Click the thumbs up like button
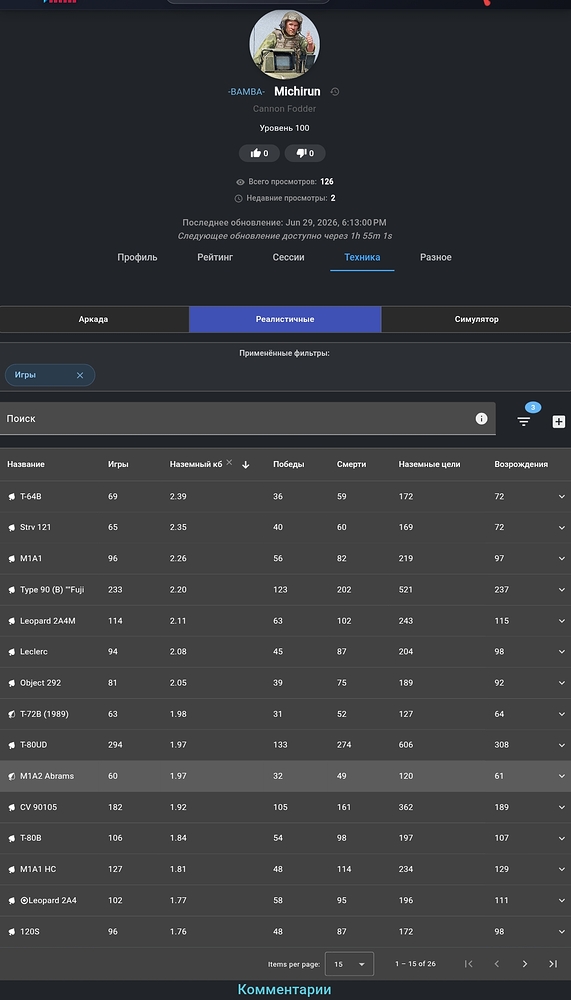The image size is (571, 1000). click(x=260, y=153)
